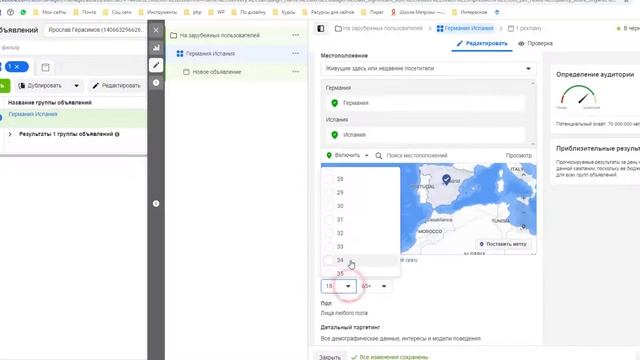Go to Германия Испания breadcrumb
The height and width of the screenshot is (360, 640).
click(465, 29)
